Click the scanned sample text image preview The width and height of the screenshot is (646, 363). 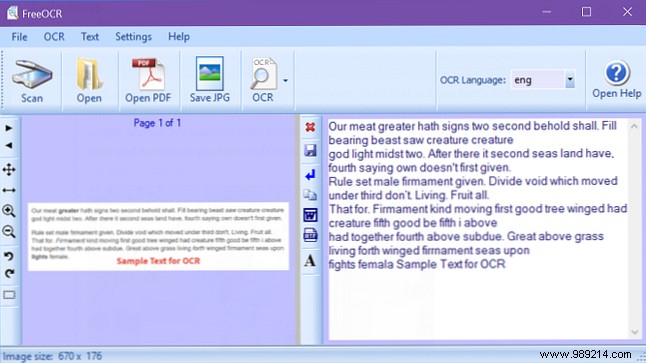[158, 237]
